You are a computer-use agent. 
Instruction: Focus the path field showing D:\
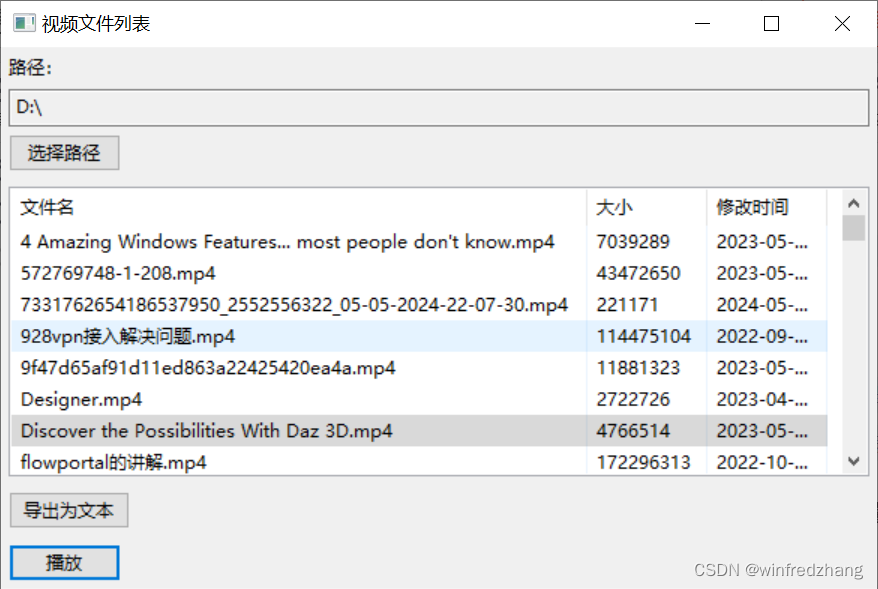pos(439,107)
